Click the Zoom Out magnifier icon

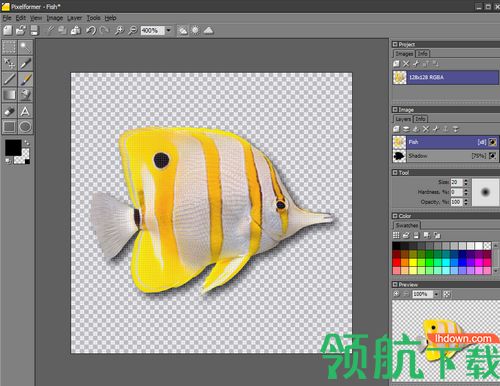tap(133, 31)
